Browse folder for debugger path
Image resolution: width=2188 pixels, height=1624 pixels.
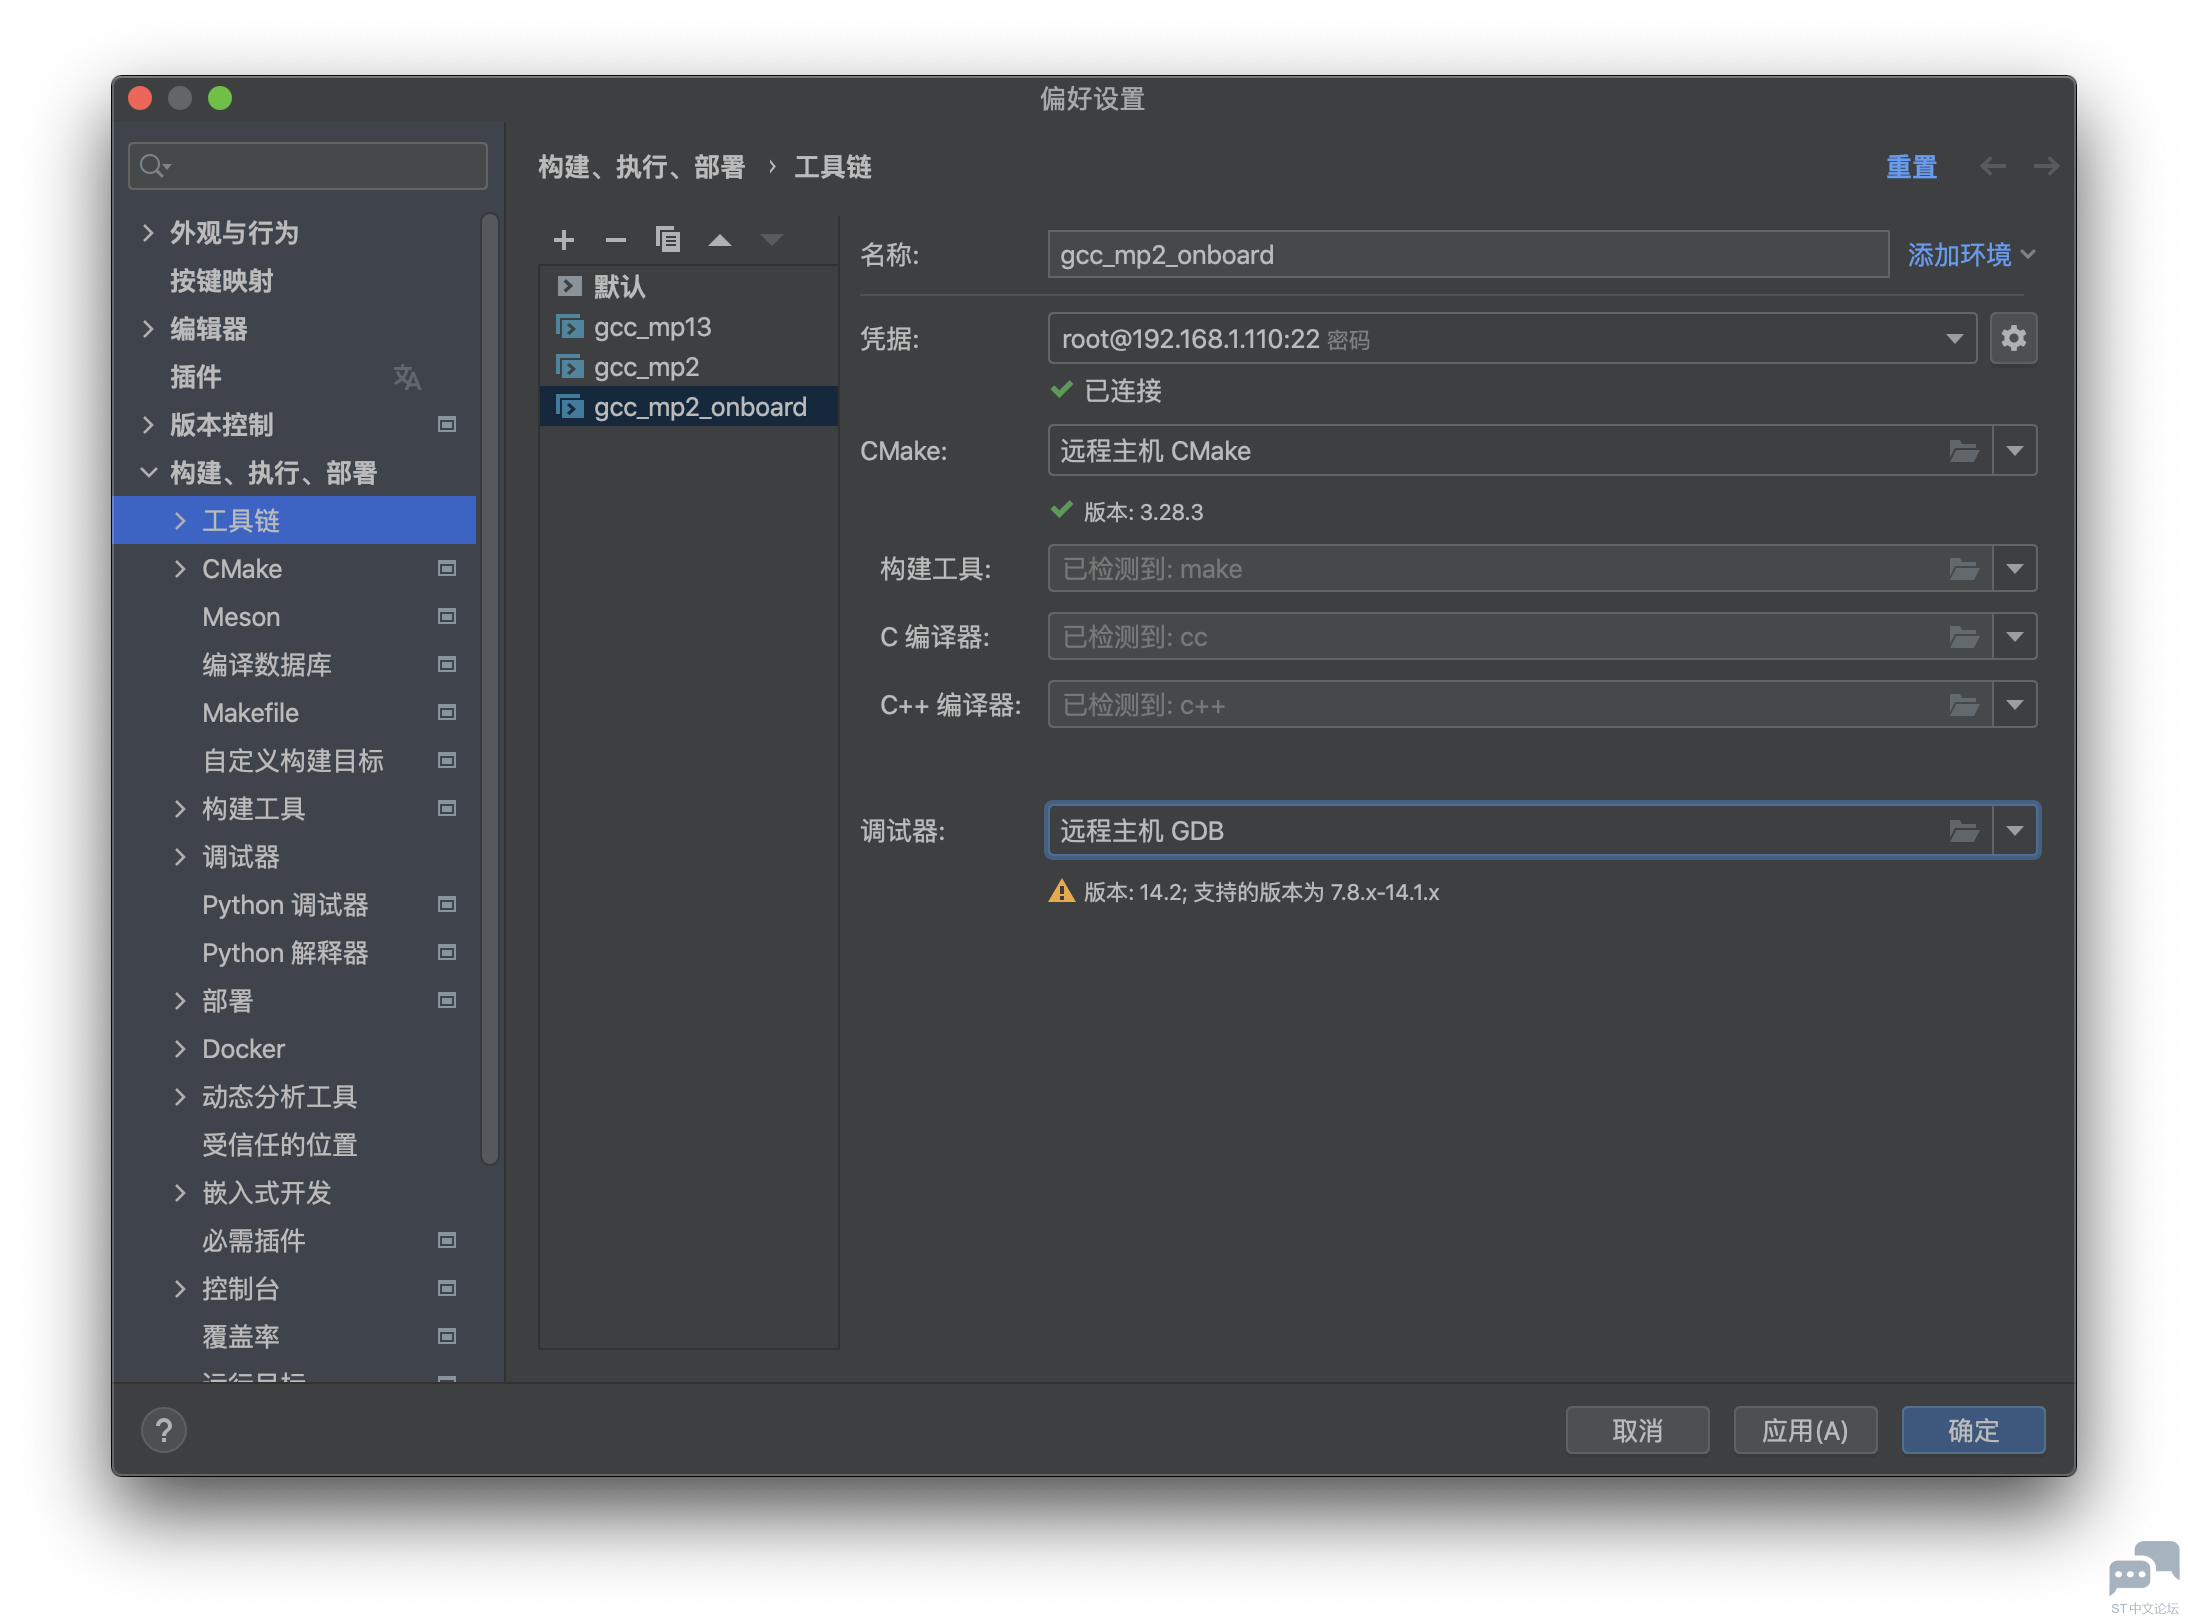[x=1964, y=831]
